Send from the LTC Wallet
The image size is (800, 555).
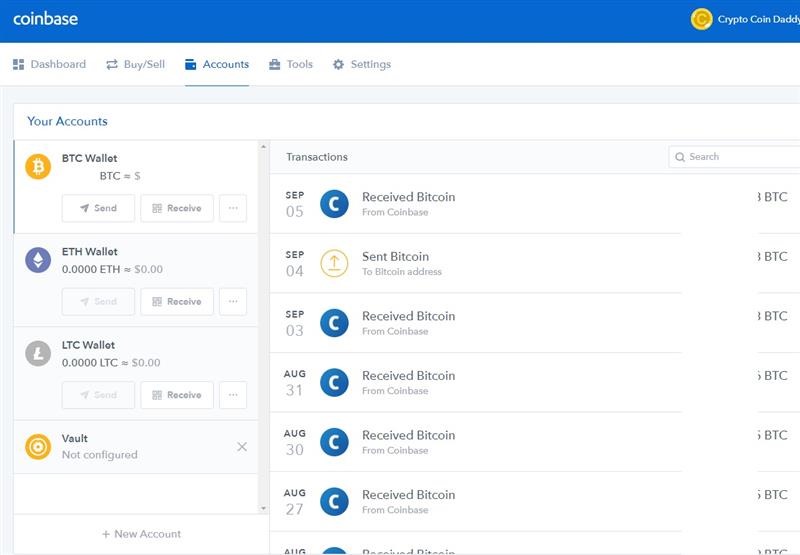pyautogui.click(x=98, y=395)
